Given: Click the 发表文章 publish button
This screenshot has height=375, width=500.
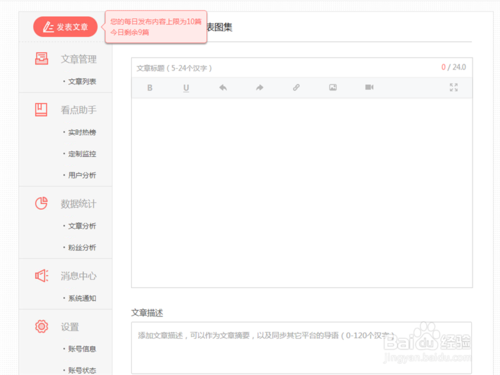Looking at the screenshot, I should coord(65,27).
